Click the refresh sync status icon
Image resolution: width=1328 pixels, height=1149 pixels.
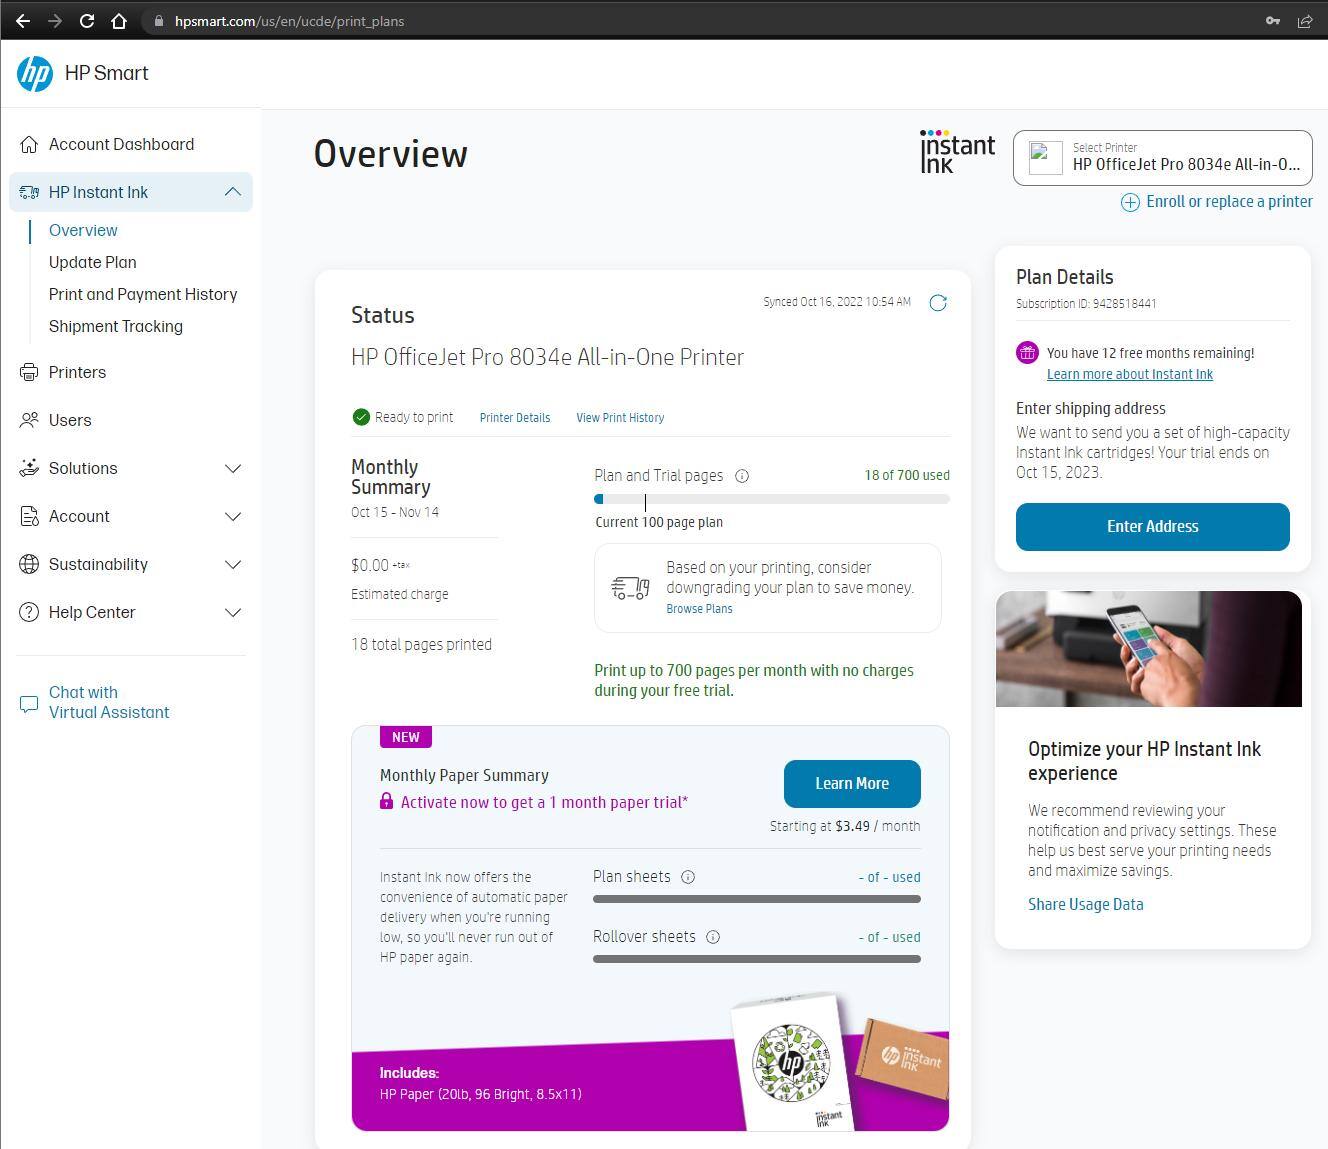click(938, 303)
